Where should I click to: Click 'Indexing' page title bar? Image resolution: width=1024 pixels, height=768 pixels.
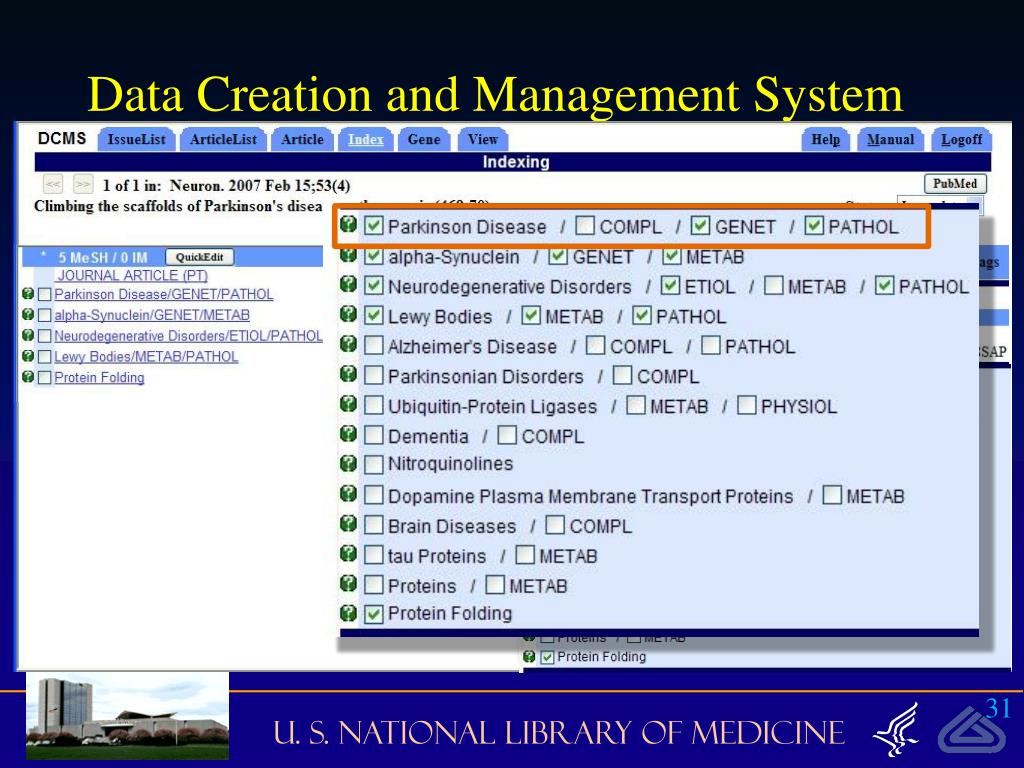[x=513, y=162]
